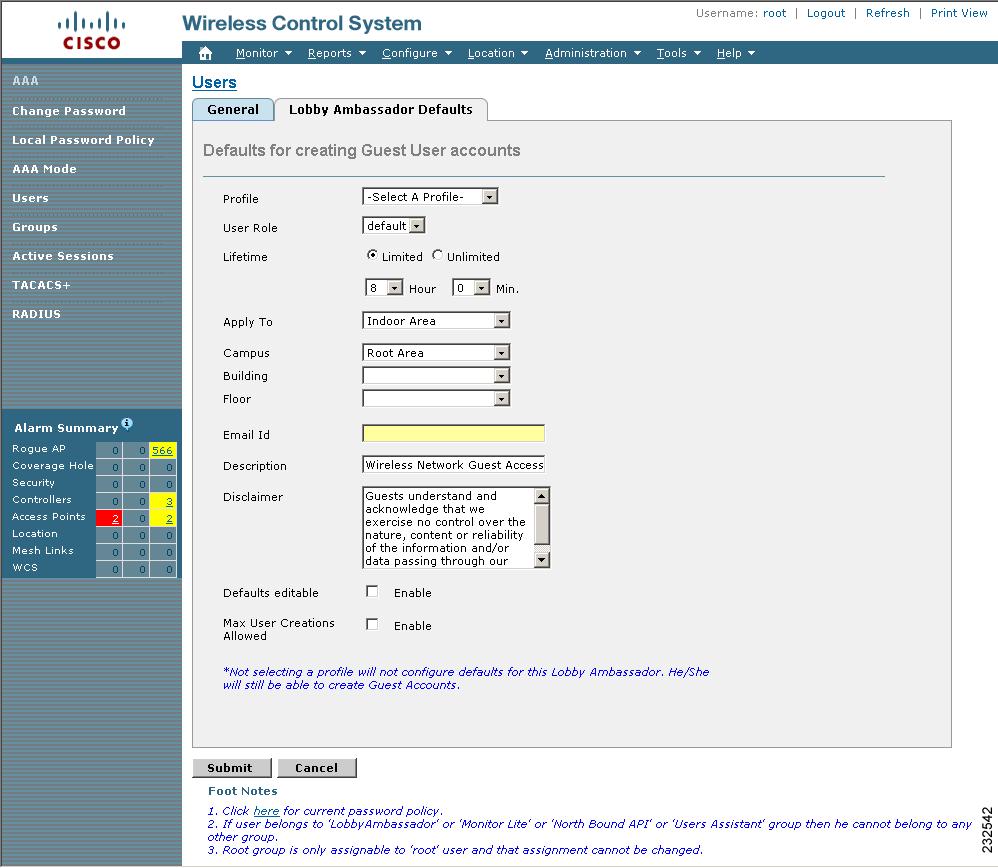Click the Cisco logo

pyautogui.click(x=91, y=31)
